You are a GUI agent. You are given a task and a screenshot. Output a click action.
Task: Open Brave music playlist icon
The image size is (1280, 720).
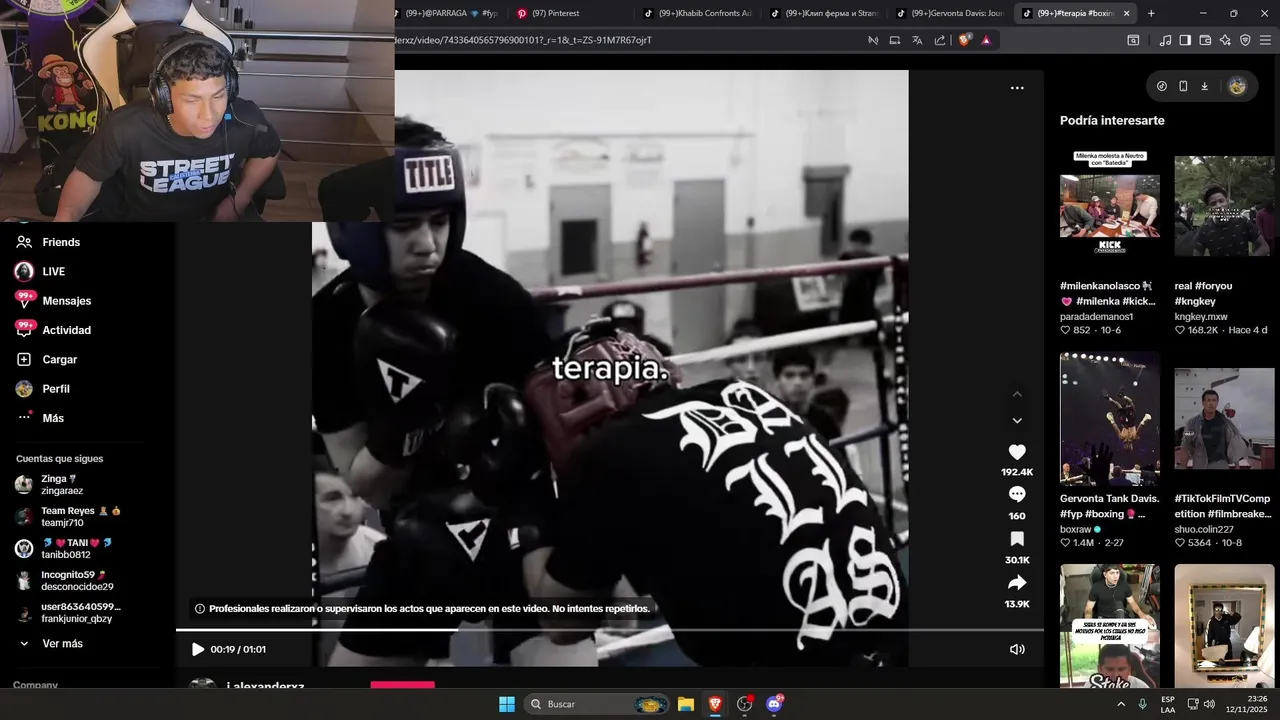tap(1165, 40)
